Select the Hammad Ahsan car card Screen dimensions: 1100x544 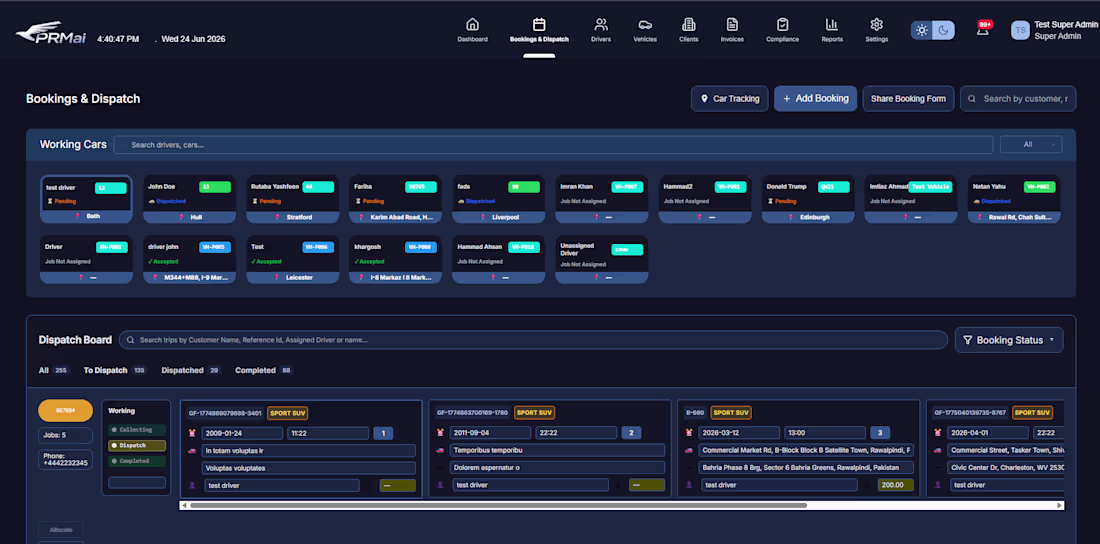499,260
